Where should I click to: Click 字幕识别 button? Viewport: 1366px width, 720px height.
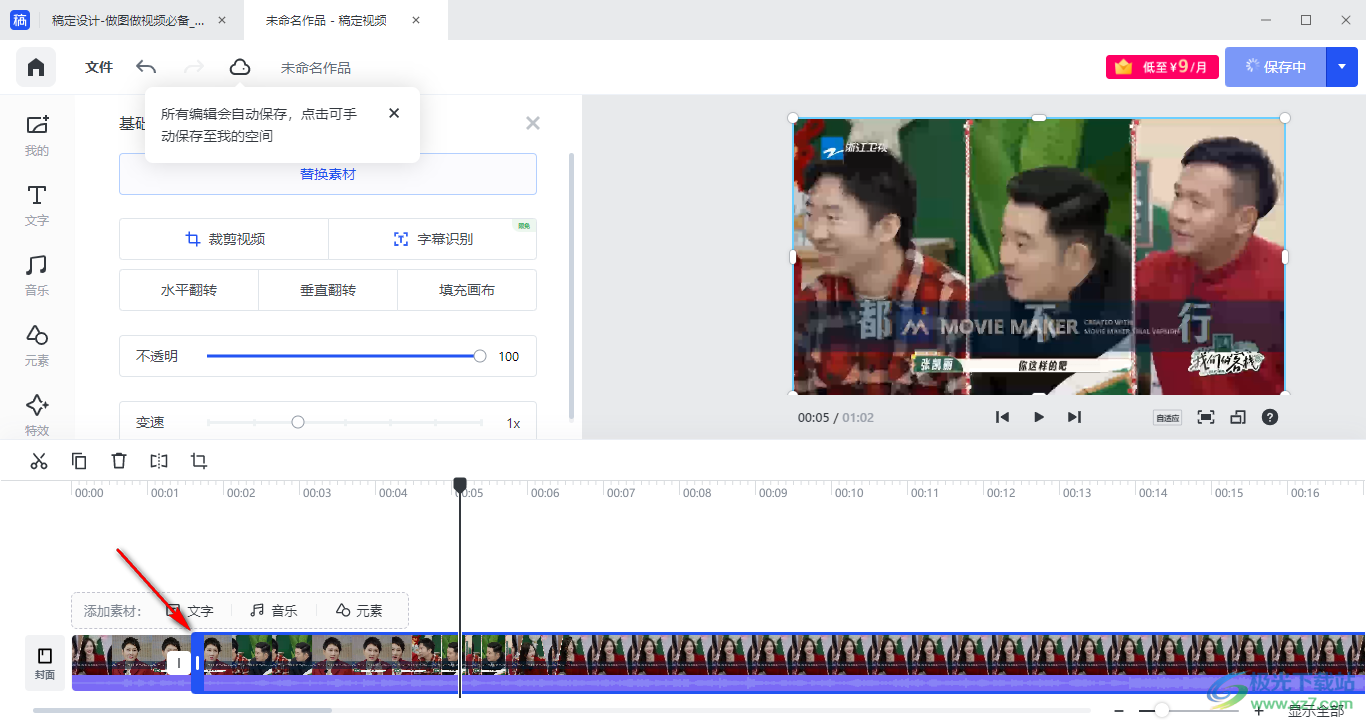click(433, 239)
